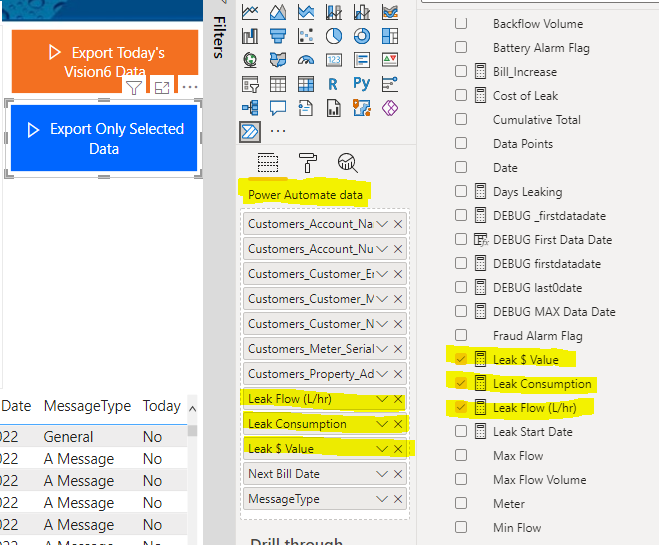Select the Python visual
Image resolution: width=659 pixels, height=545 pixels.
(x=362, y=84)
